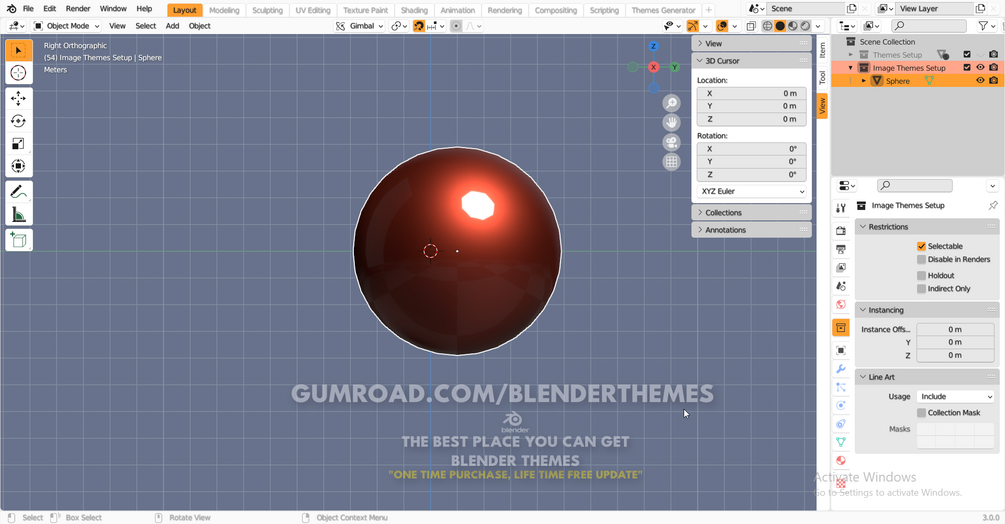
Task: Toggle the snapping magnet button
Action: [x=419, y=26]
